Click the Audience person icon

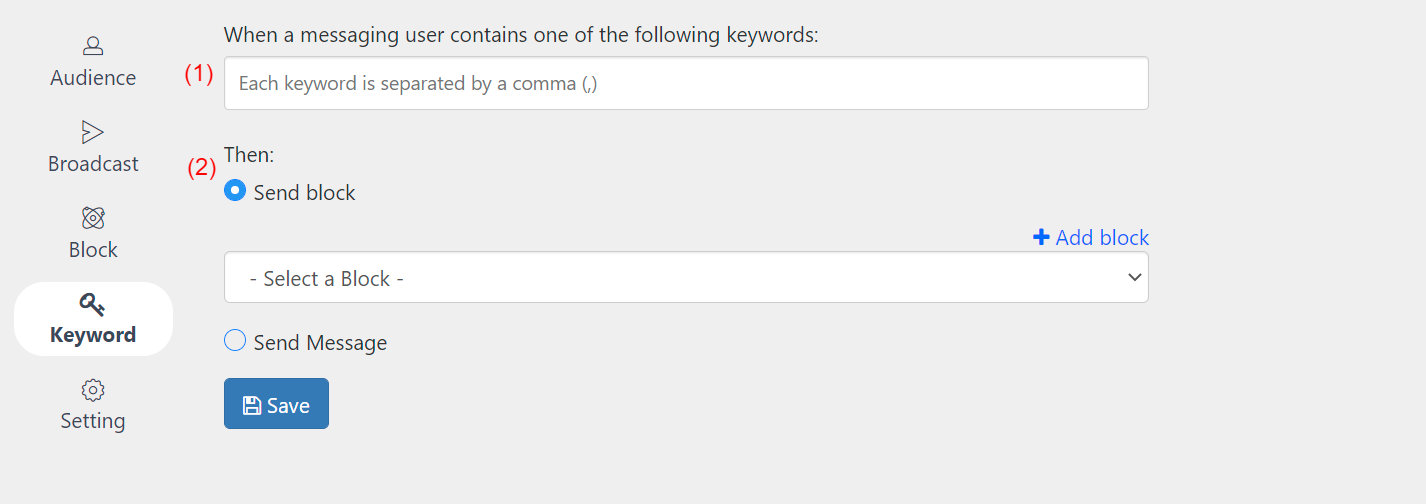point(93,46)
